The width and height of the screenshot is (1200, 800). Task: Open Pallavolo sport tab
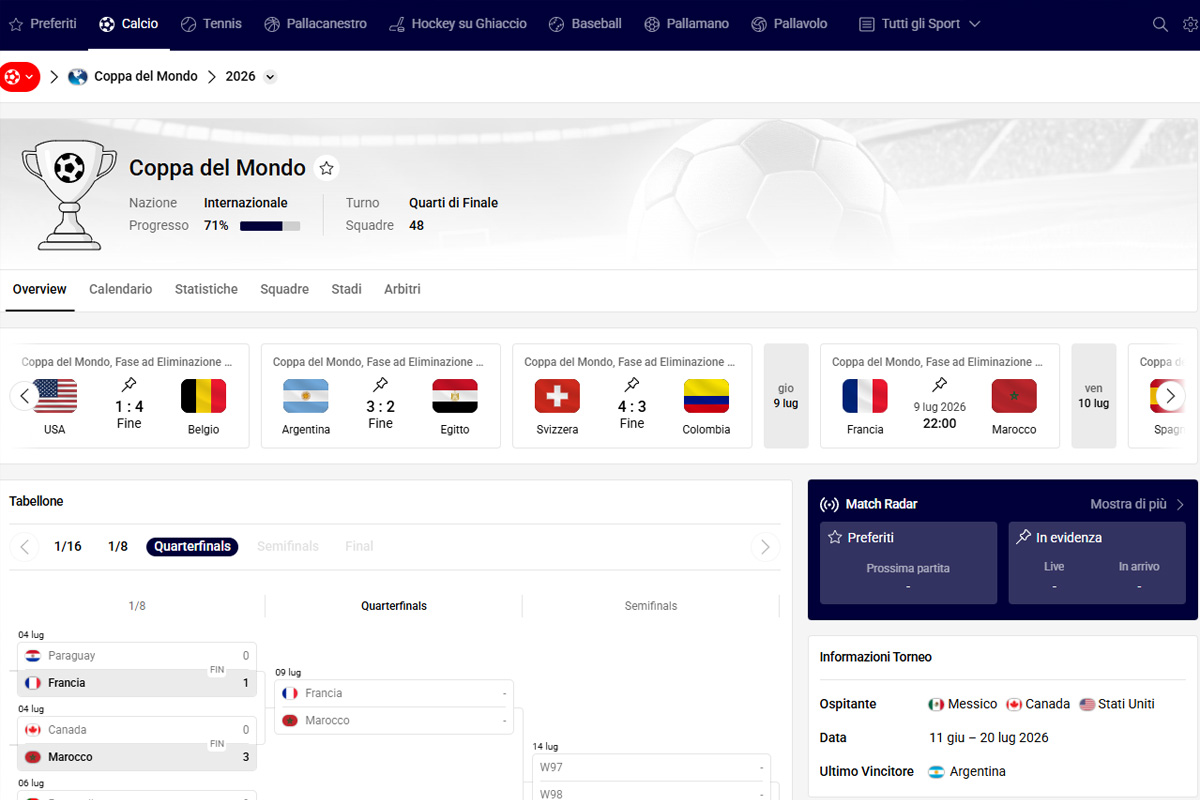789,24
